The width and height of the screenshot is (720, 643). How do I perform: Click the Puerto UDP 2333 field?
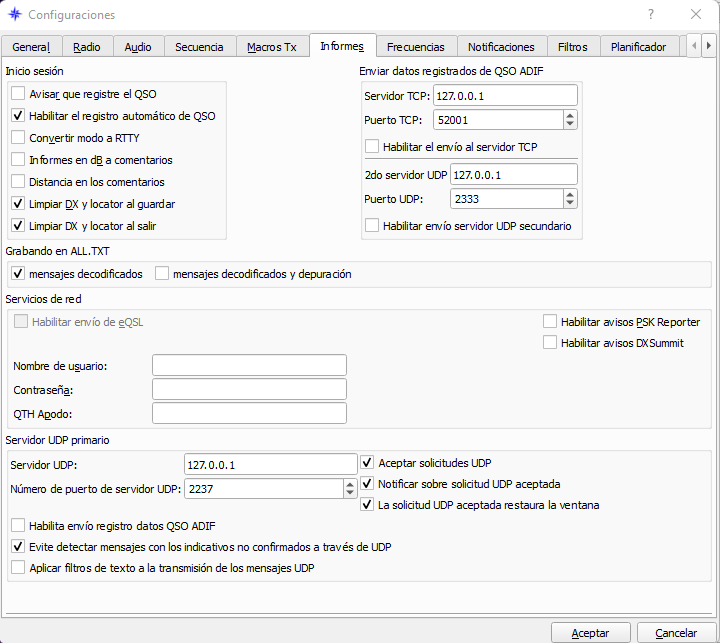[x=506, y=199]
